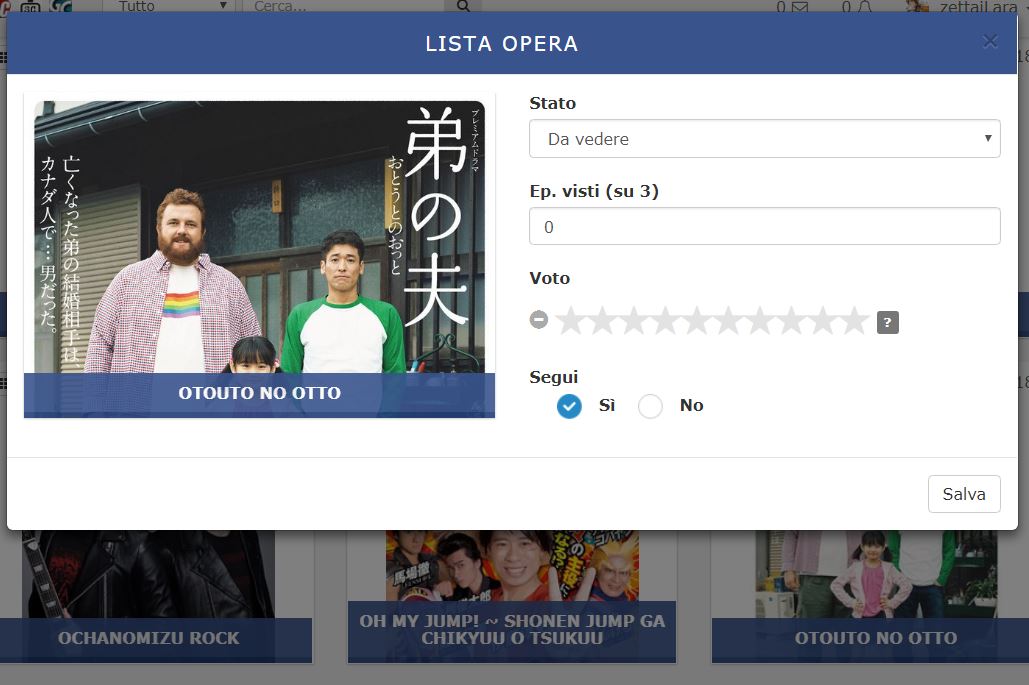The width and height of the screenshot is (1029, 685).
Task: Clear the rating with the minus icon
Action: [x=539, y=320]
